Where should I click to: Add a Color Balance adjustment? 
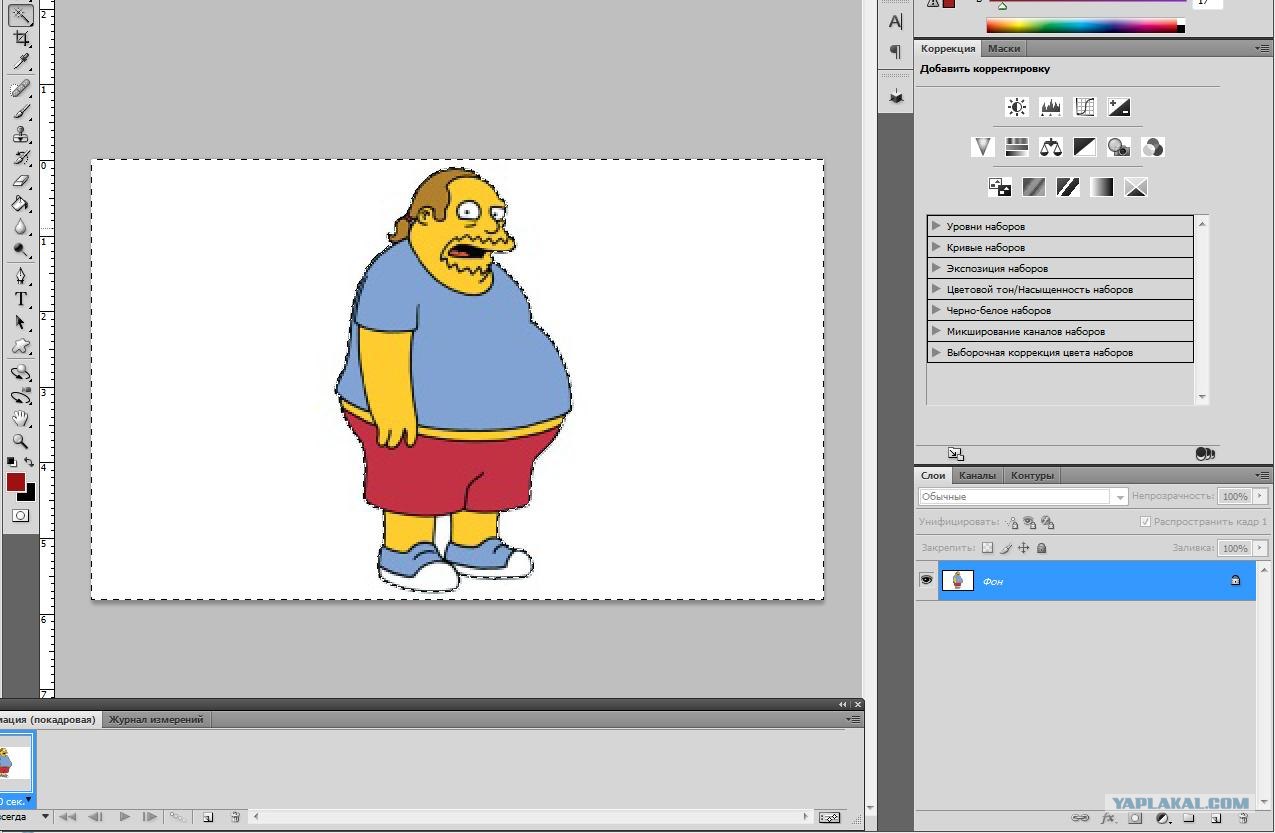click(x=1051, y=147)
